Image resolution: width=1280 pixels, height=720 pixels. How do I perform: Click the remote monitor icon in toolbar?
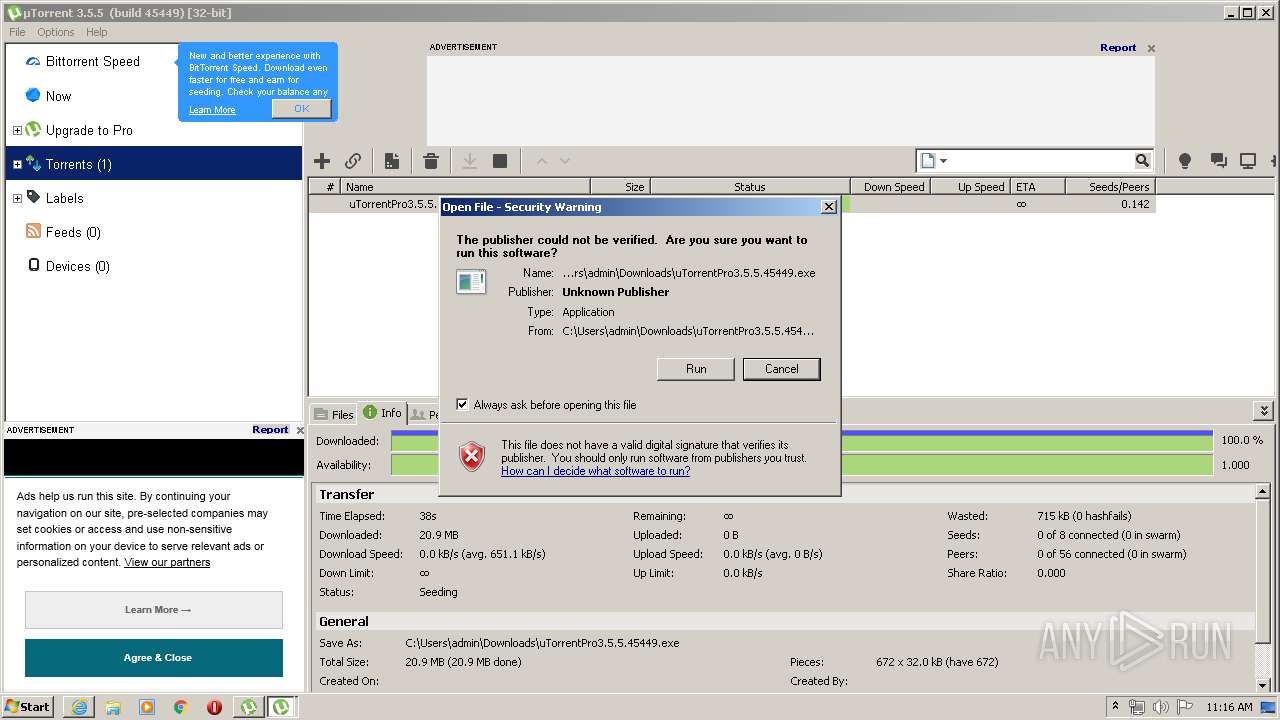[x=1248, y=161]
